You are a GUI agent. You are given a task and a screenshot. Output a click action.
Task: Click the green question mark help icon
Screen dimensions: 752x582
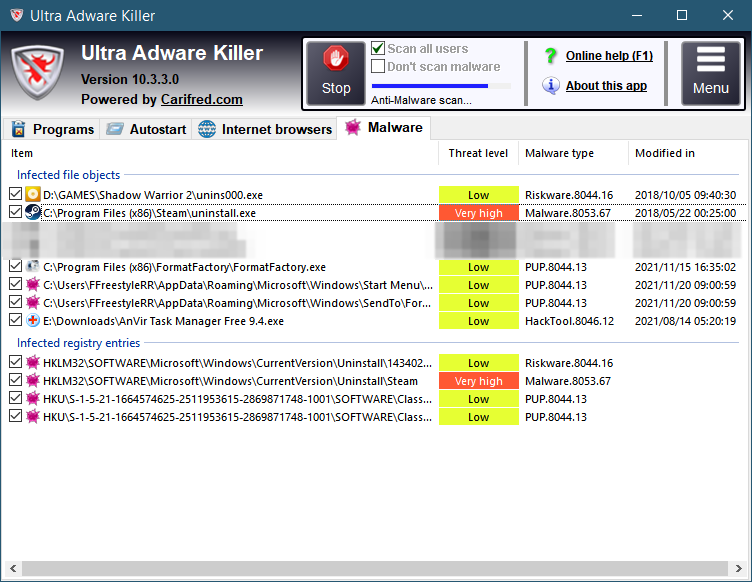[x=551, y=56]
